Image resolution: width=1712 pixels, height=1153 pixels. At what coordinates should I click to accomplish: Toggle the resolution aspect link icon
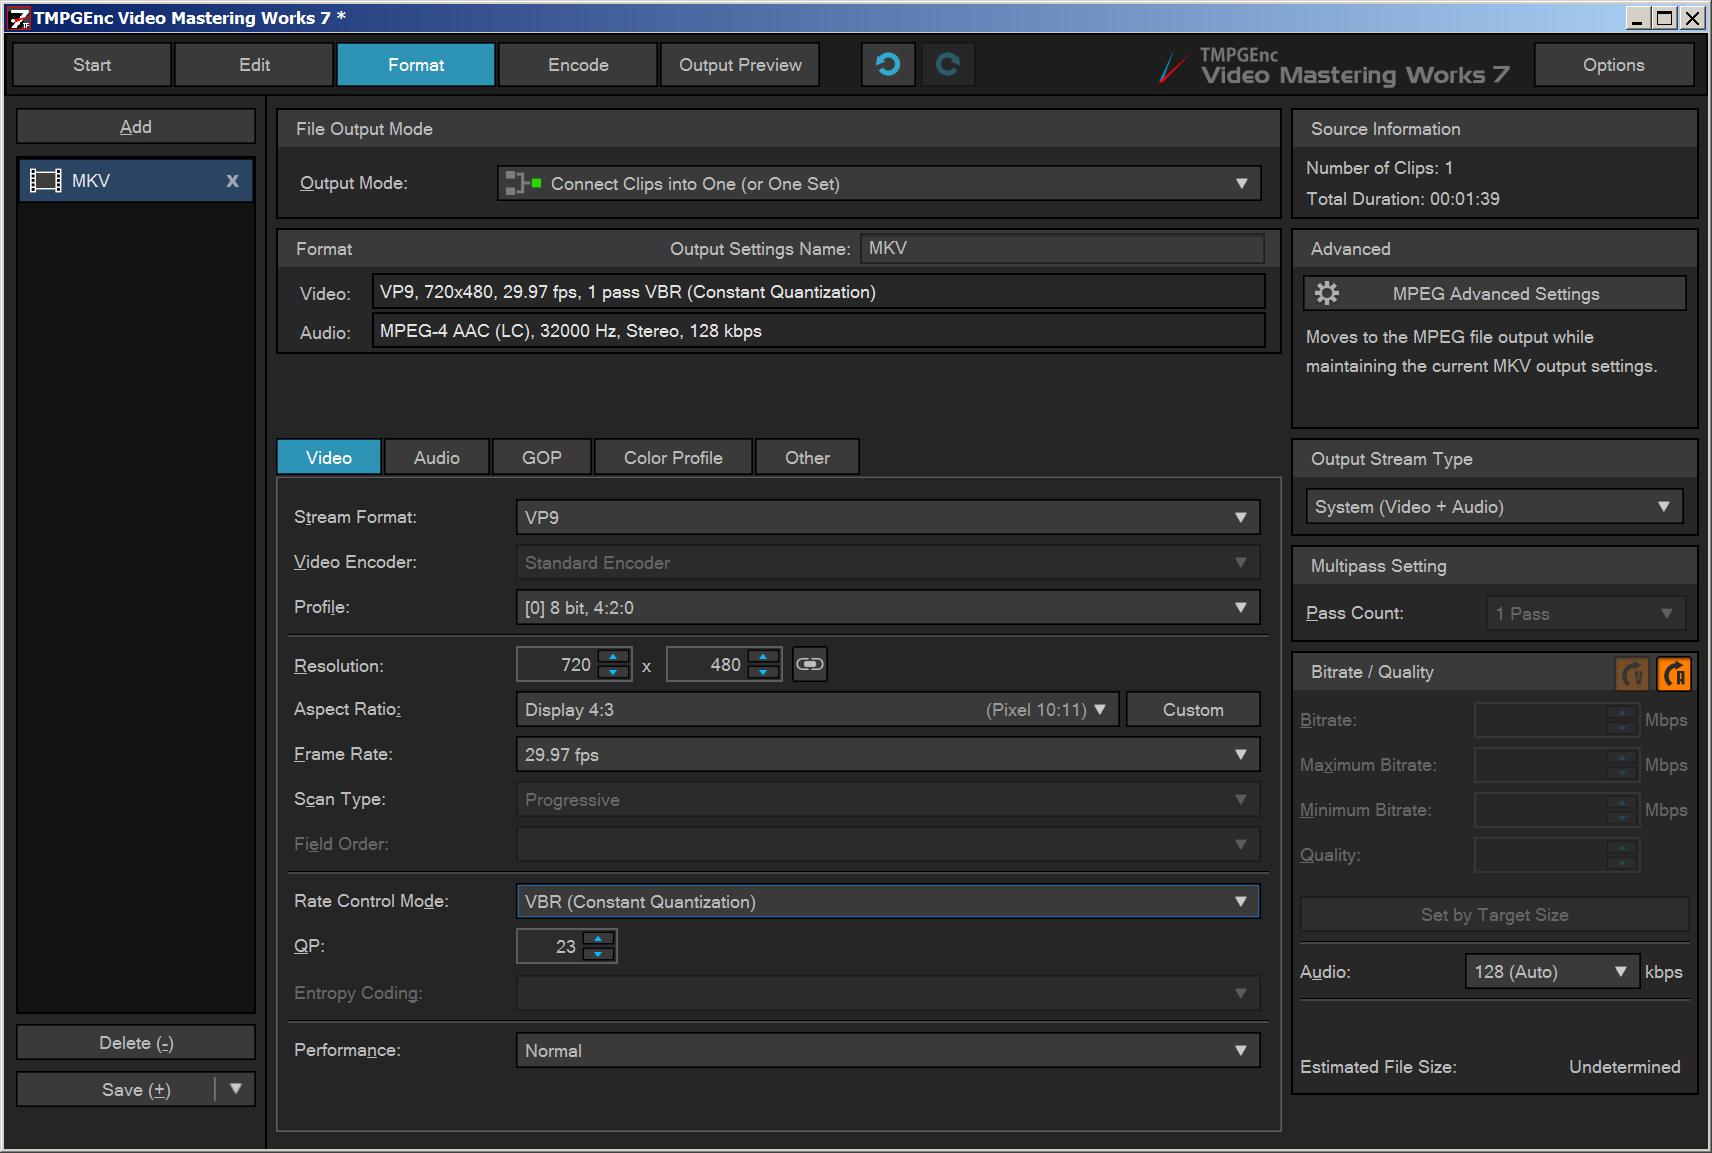coord(809,664)
